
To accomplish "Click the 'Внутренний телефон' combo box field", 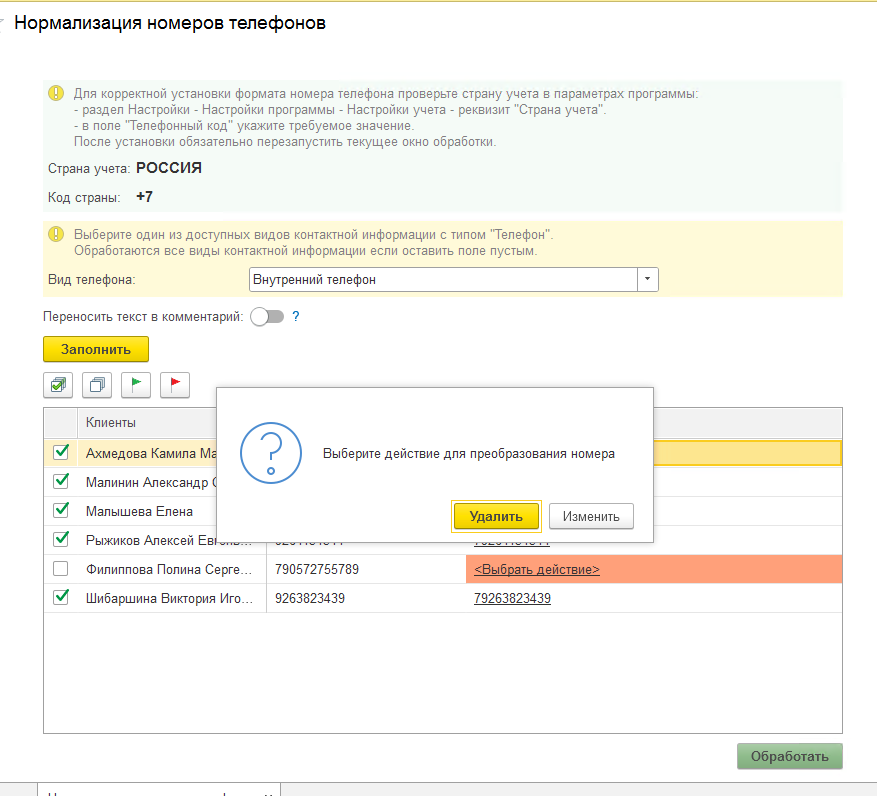I will pos(443,280).
